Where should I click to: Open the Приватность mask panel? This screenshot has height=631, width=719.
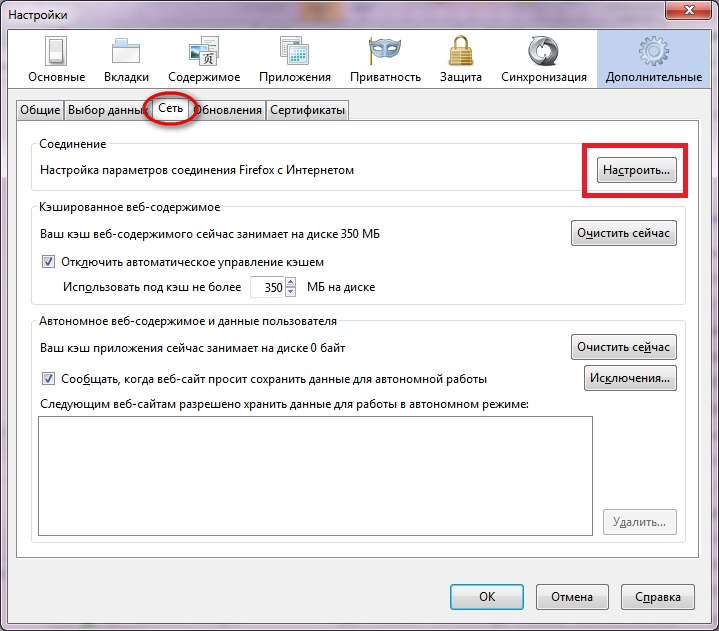pyautogui.click(x=385, y=60)
